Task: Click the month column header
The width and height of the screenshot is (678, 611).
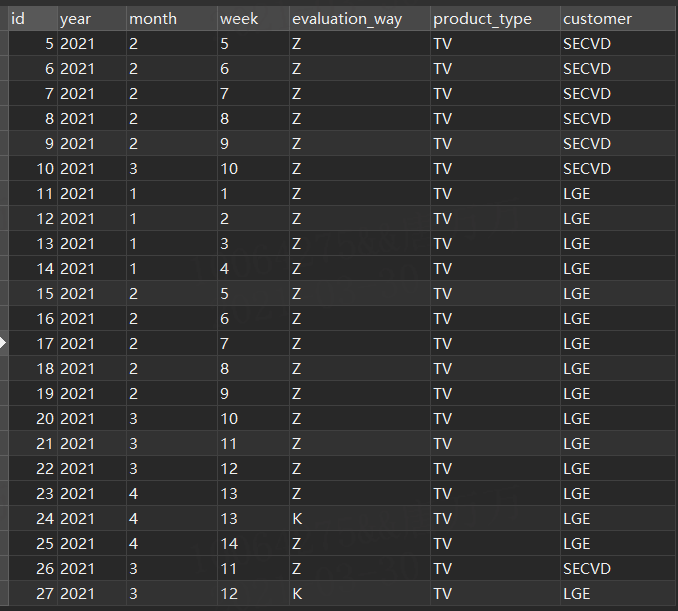Action: (172, 19)
